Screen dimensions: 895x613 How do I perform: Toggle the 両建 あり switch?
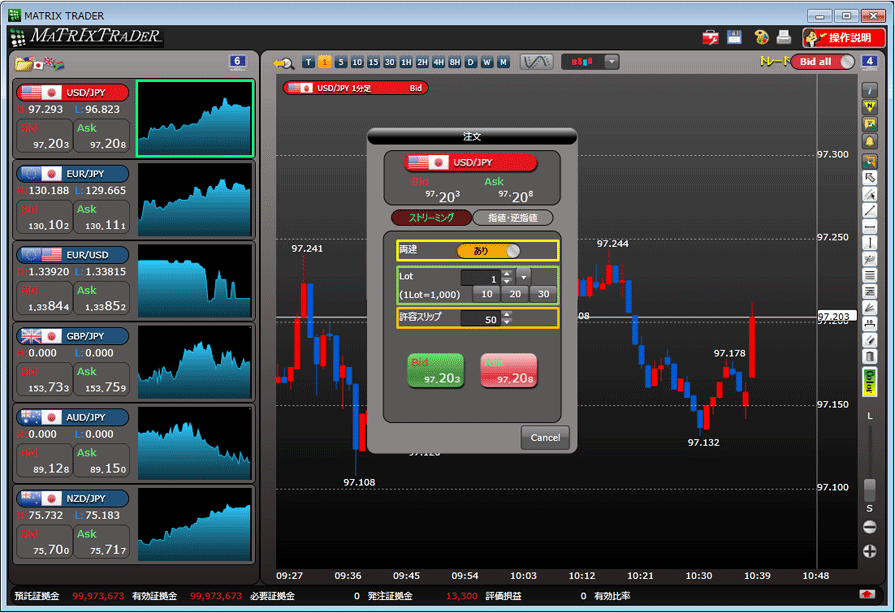(x=488, y=251)
